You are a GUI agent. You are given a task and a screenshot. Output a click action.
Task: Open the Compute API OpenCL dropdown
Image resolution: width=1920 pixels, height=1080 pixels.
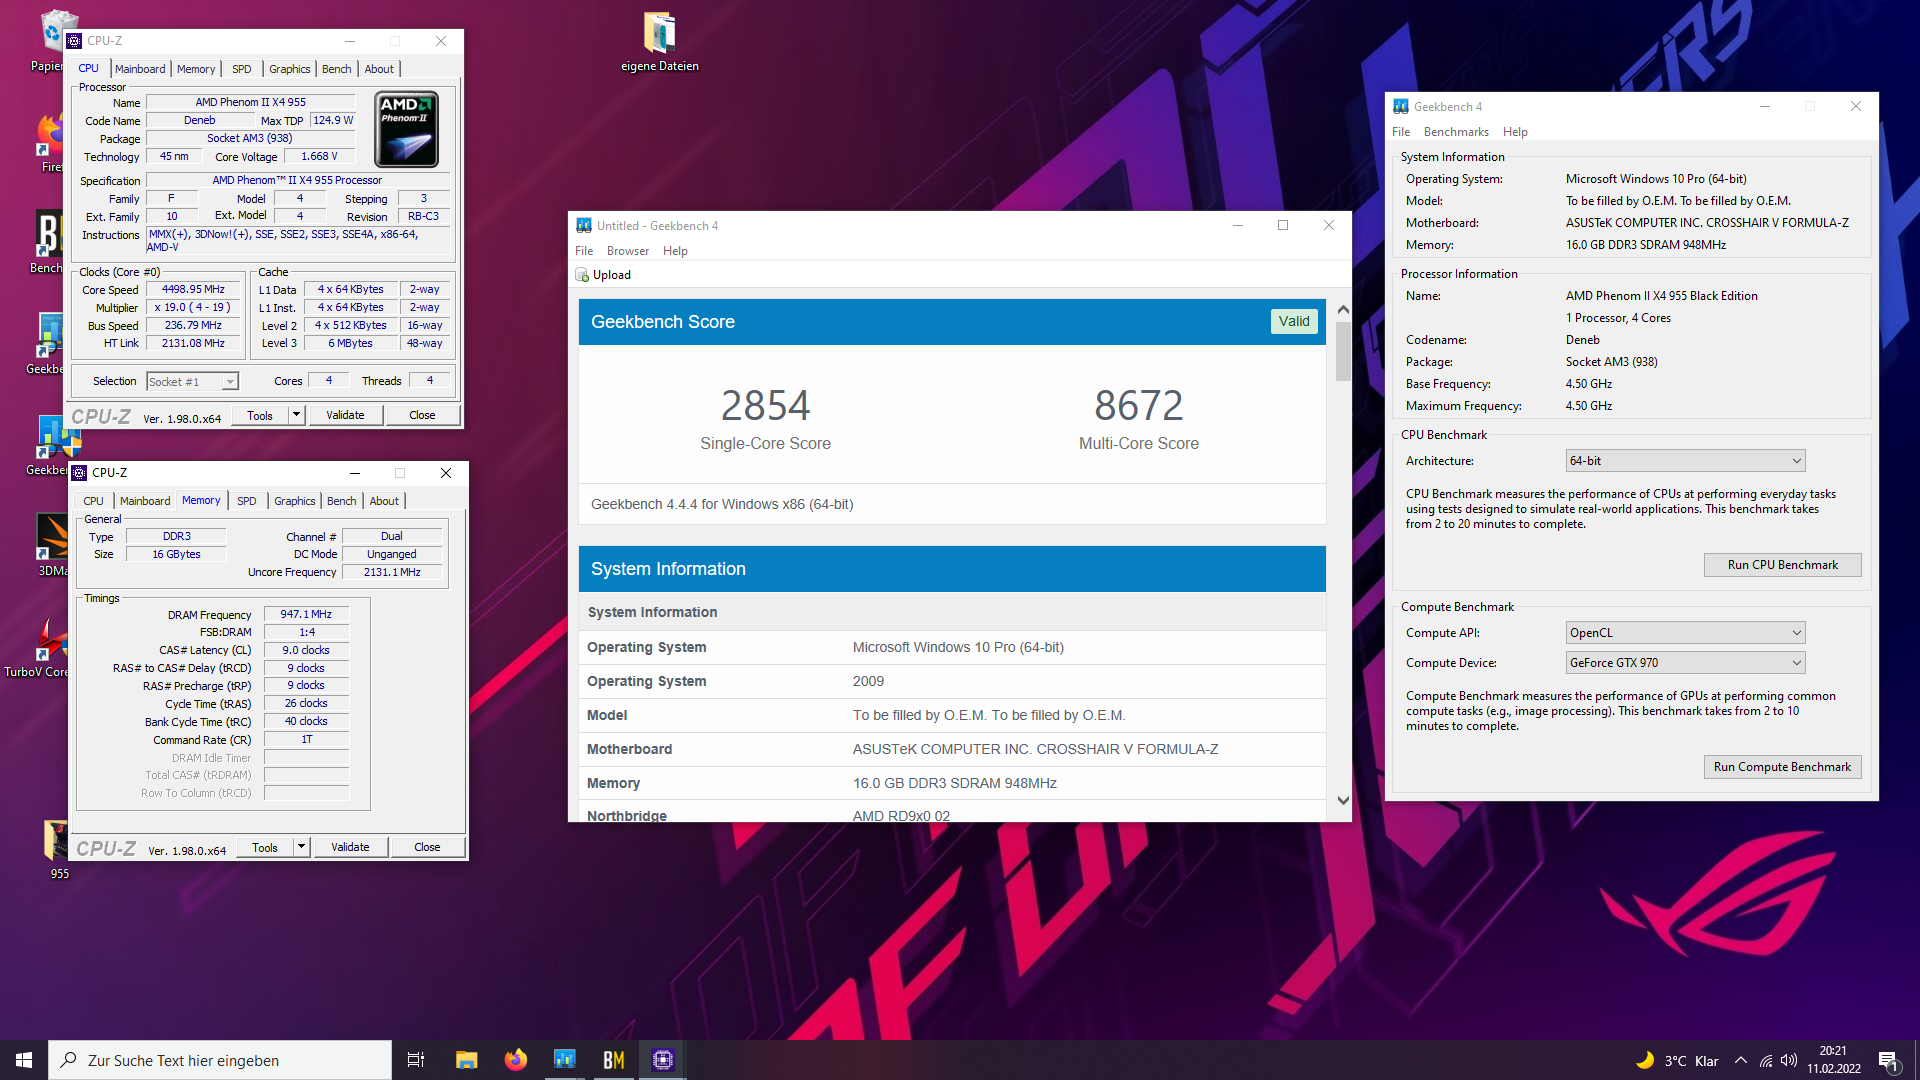point(1685,633)
